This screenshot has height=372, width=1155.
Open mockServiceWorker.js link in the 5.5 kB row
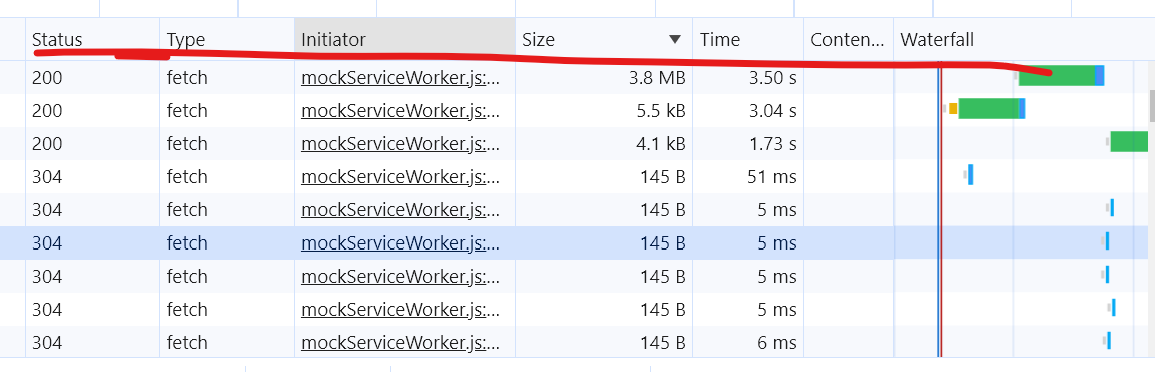click(401, 110)
